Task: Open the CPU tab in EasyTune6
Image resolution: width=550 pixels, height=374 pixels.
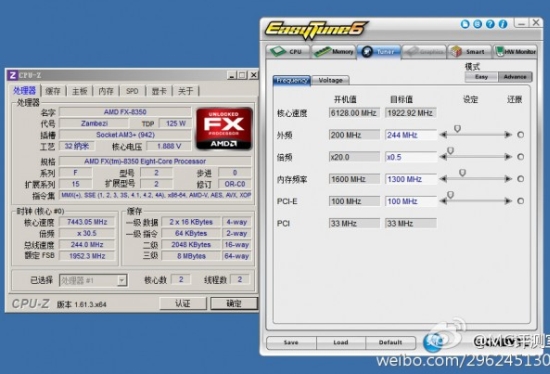Action: [x=288, y=52]
